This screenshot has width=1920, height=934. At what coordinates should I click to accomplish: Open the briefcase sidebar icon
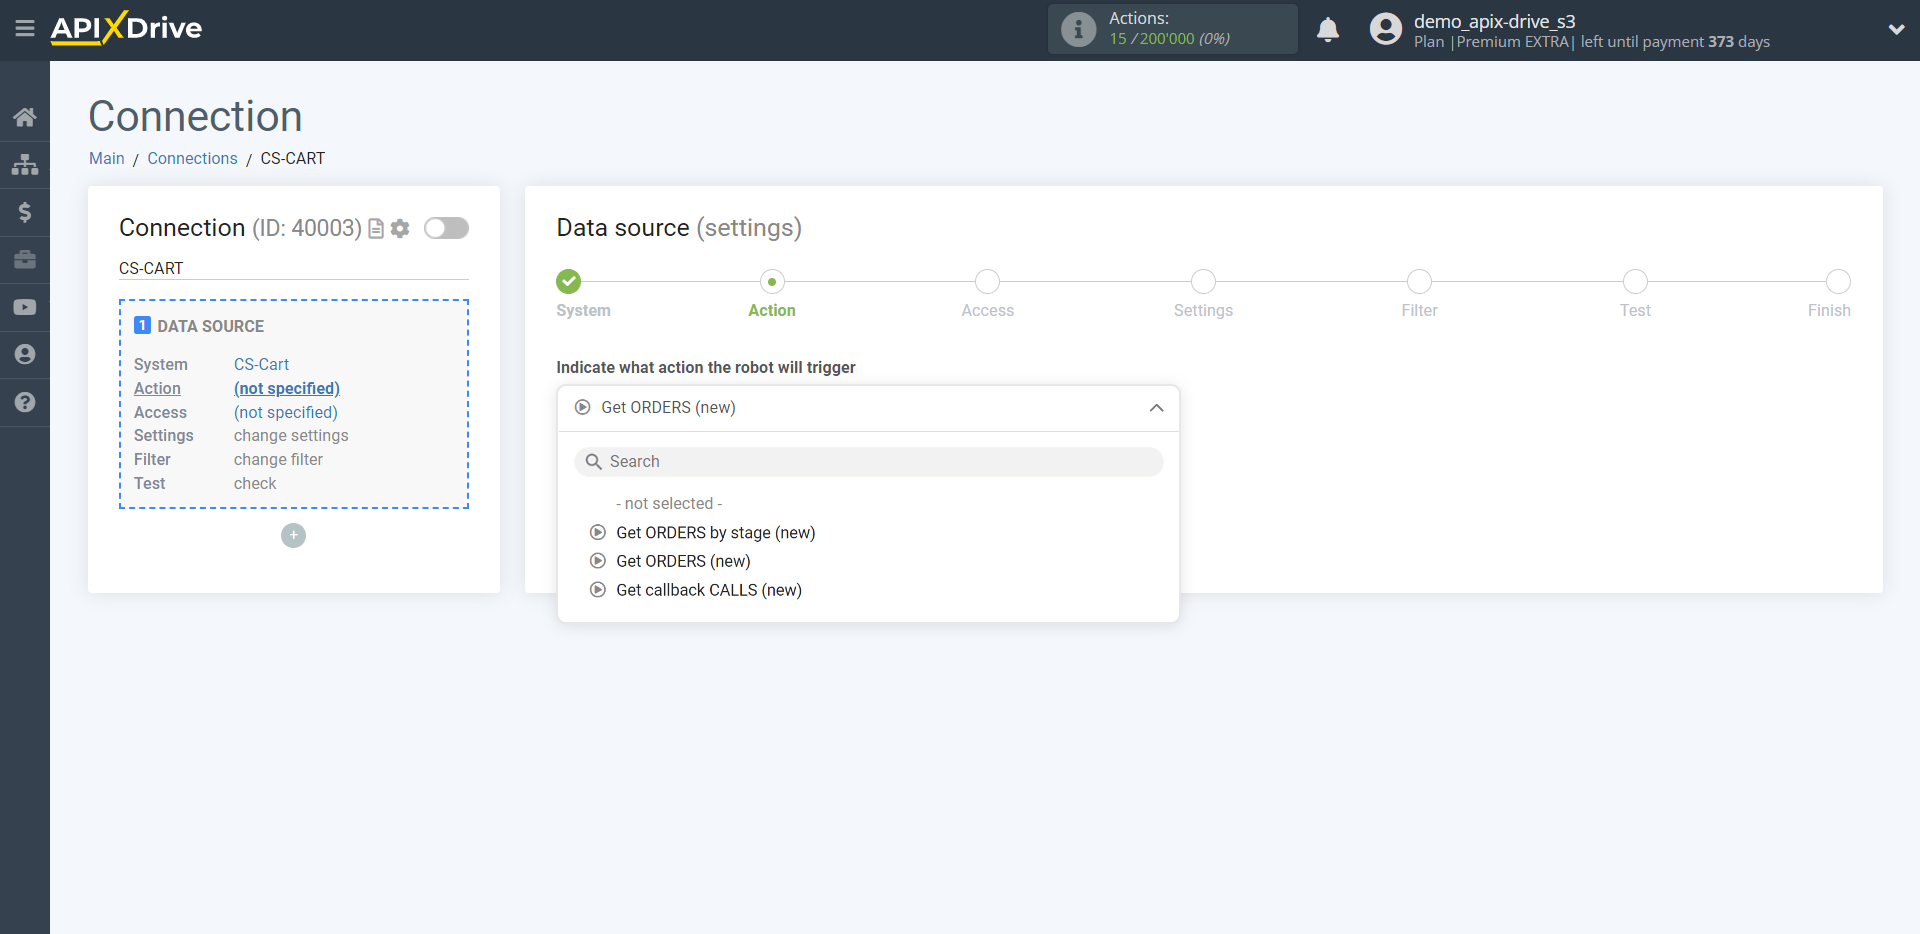[25, 260]
